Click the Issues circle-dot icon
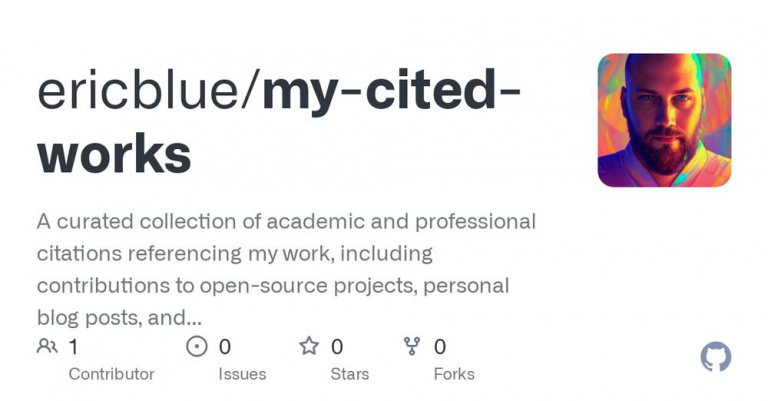The image size is (768, 401). (197, 347)
